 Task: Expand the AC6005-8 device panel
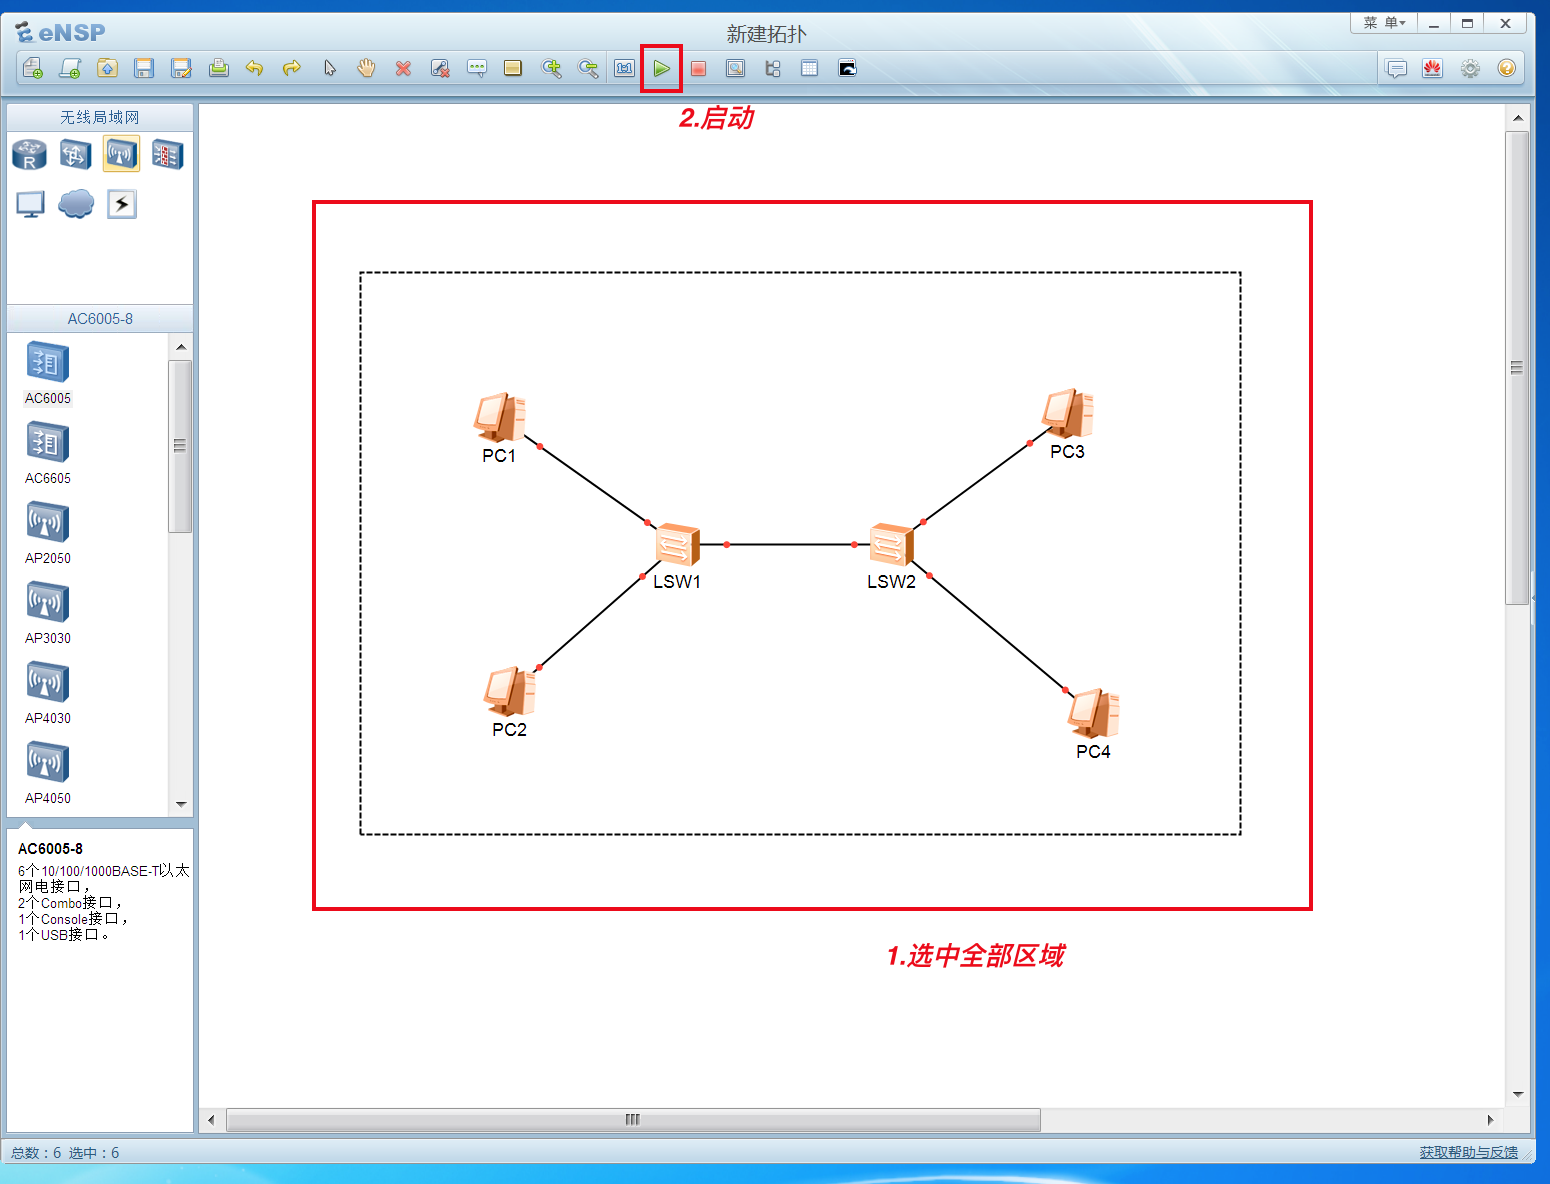99,318
